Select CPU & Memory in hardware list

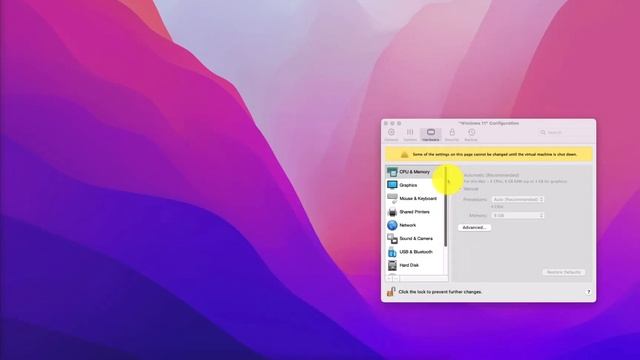414,172
